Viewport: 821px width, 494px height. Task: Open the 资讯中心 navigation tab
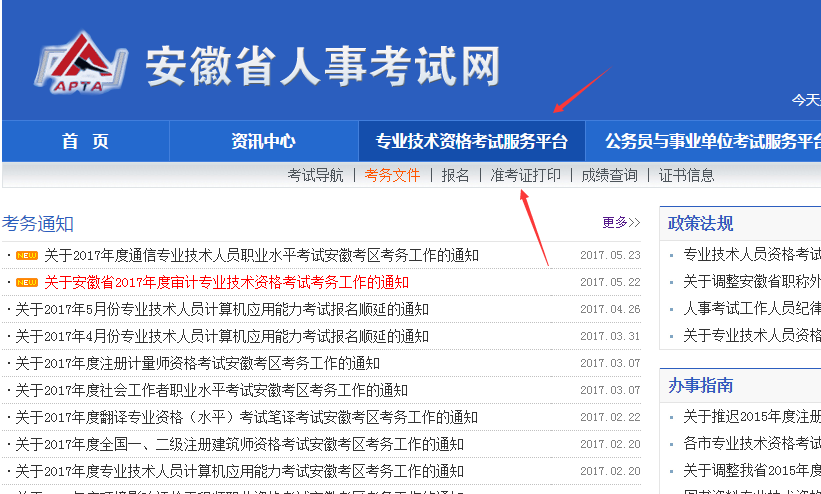point(263,141)
